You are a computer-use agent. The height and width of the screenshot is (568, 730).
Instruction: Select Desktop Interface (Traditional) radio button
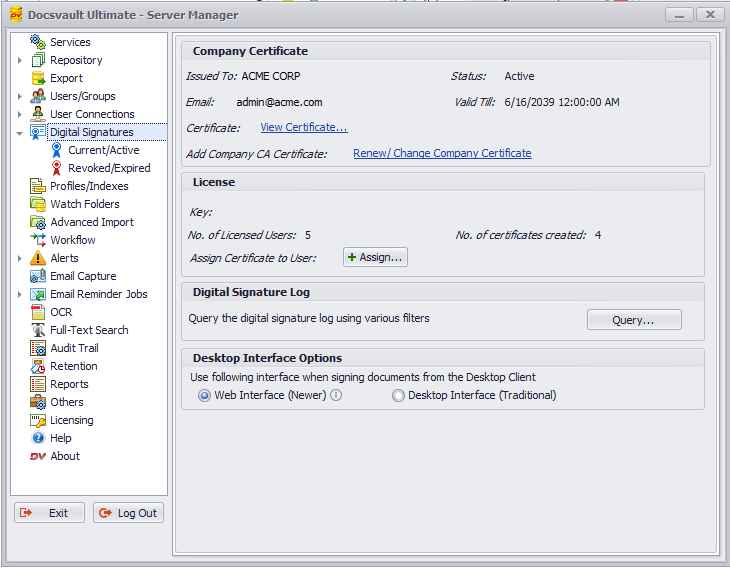coord(398,395)
